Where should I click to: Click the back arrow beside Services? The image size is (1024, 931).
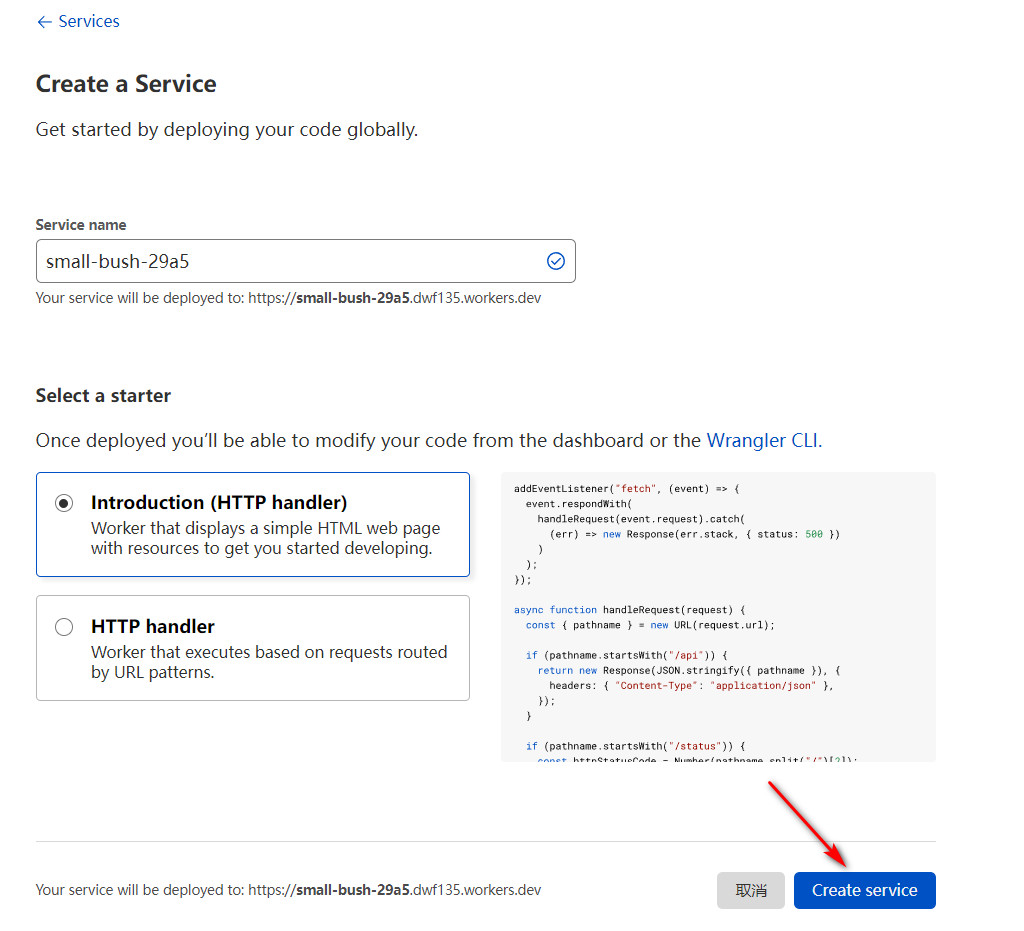tap(44, 22)
